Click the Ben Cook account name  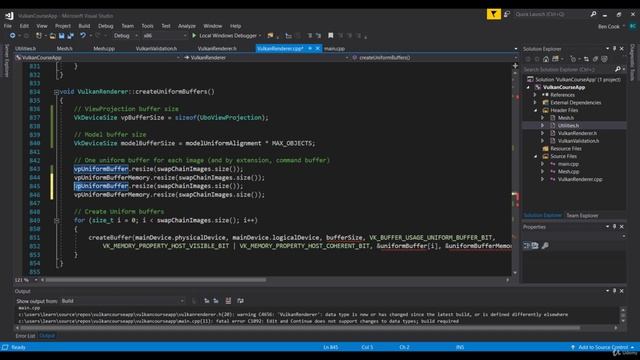tap(609, 27)
